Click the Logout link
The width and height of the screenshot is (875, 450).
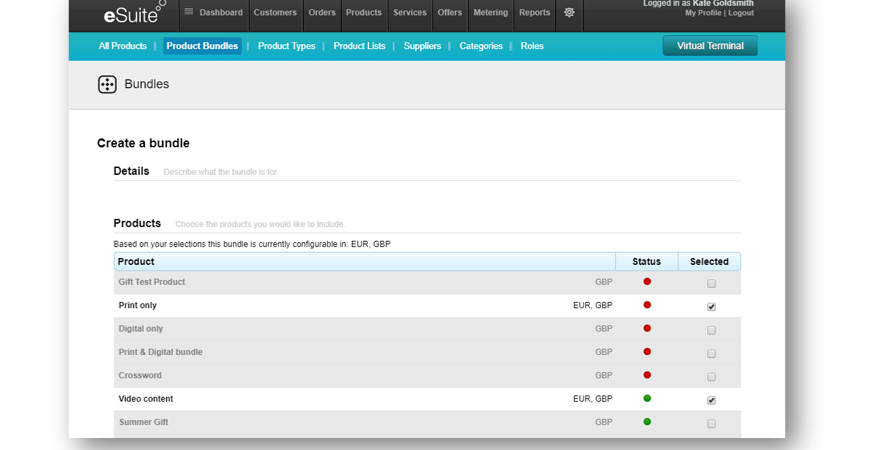tap(741, 13)
